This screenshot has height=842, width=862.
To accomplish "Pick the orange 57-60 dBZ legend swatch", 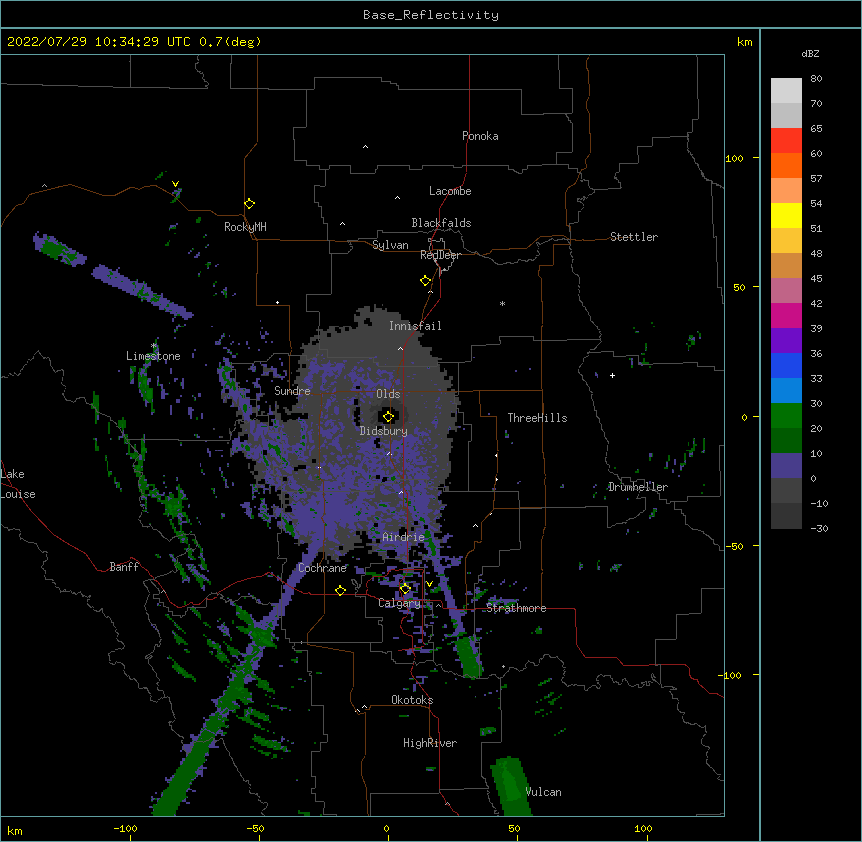I will click(786, 165).
